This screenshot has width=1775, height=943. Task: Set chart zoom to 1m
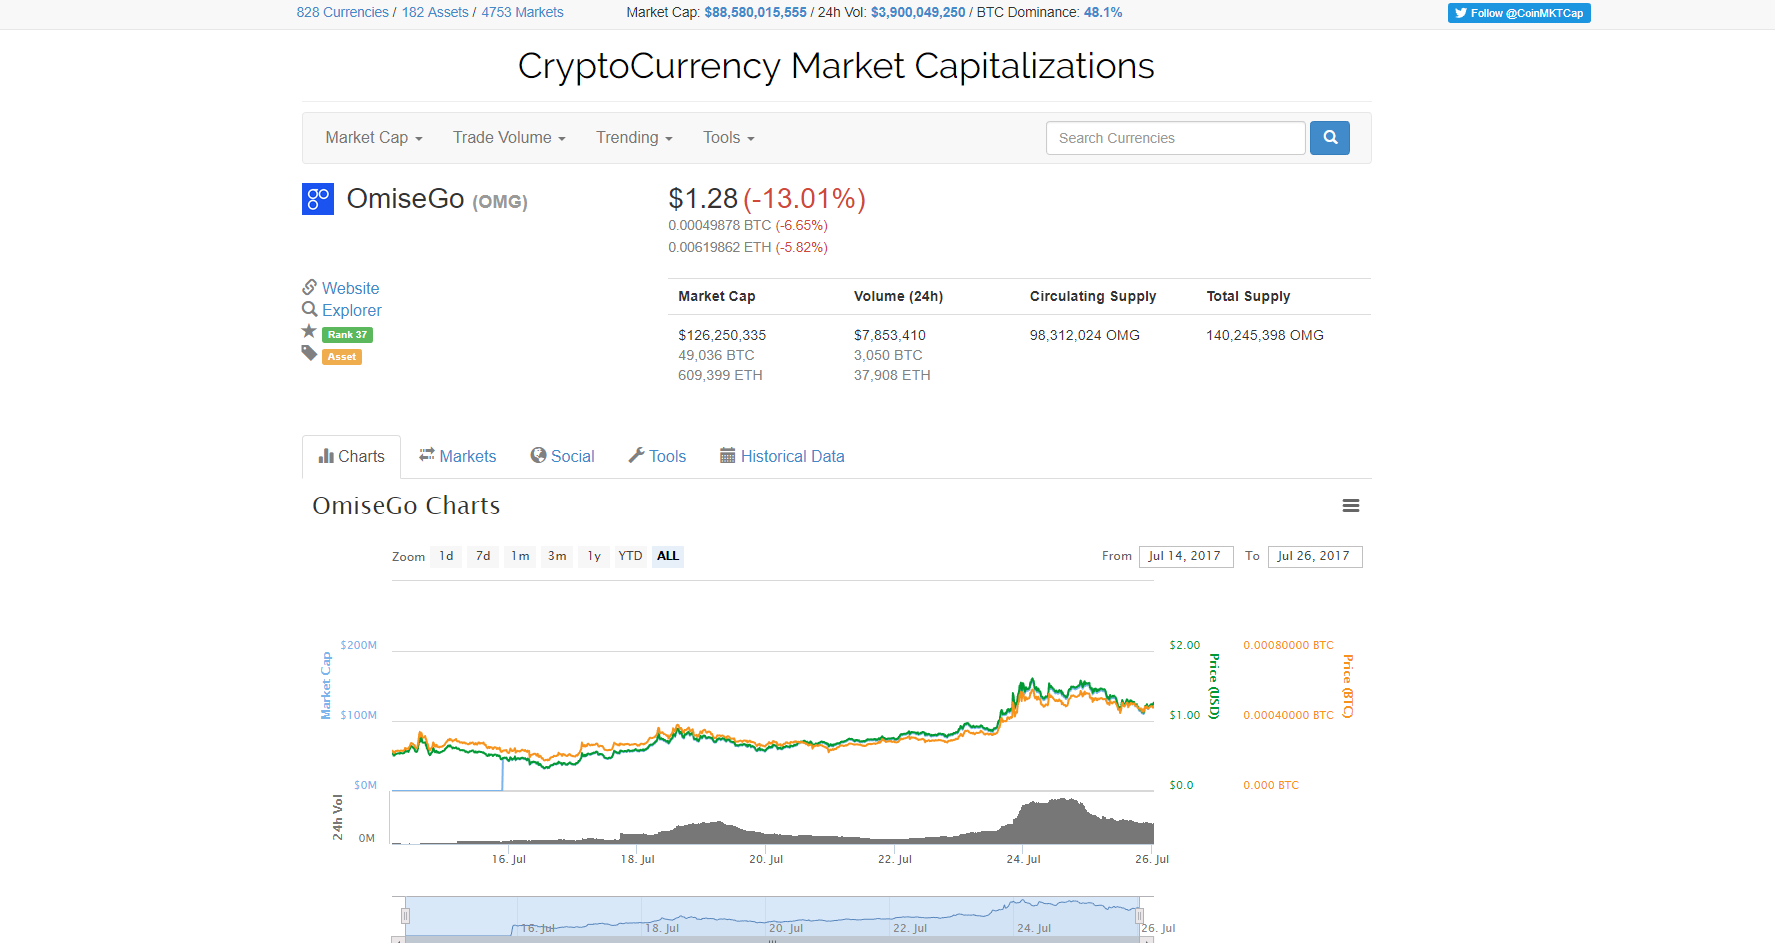pos(520,556)
